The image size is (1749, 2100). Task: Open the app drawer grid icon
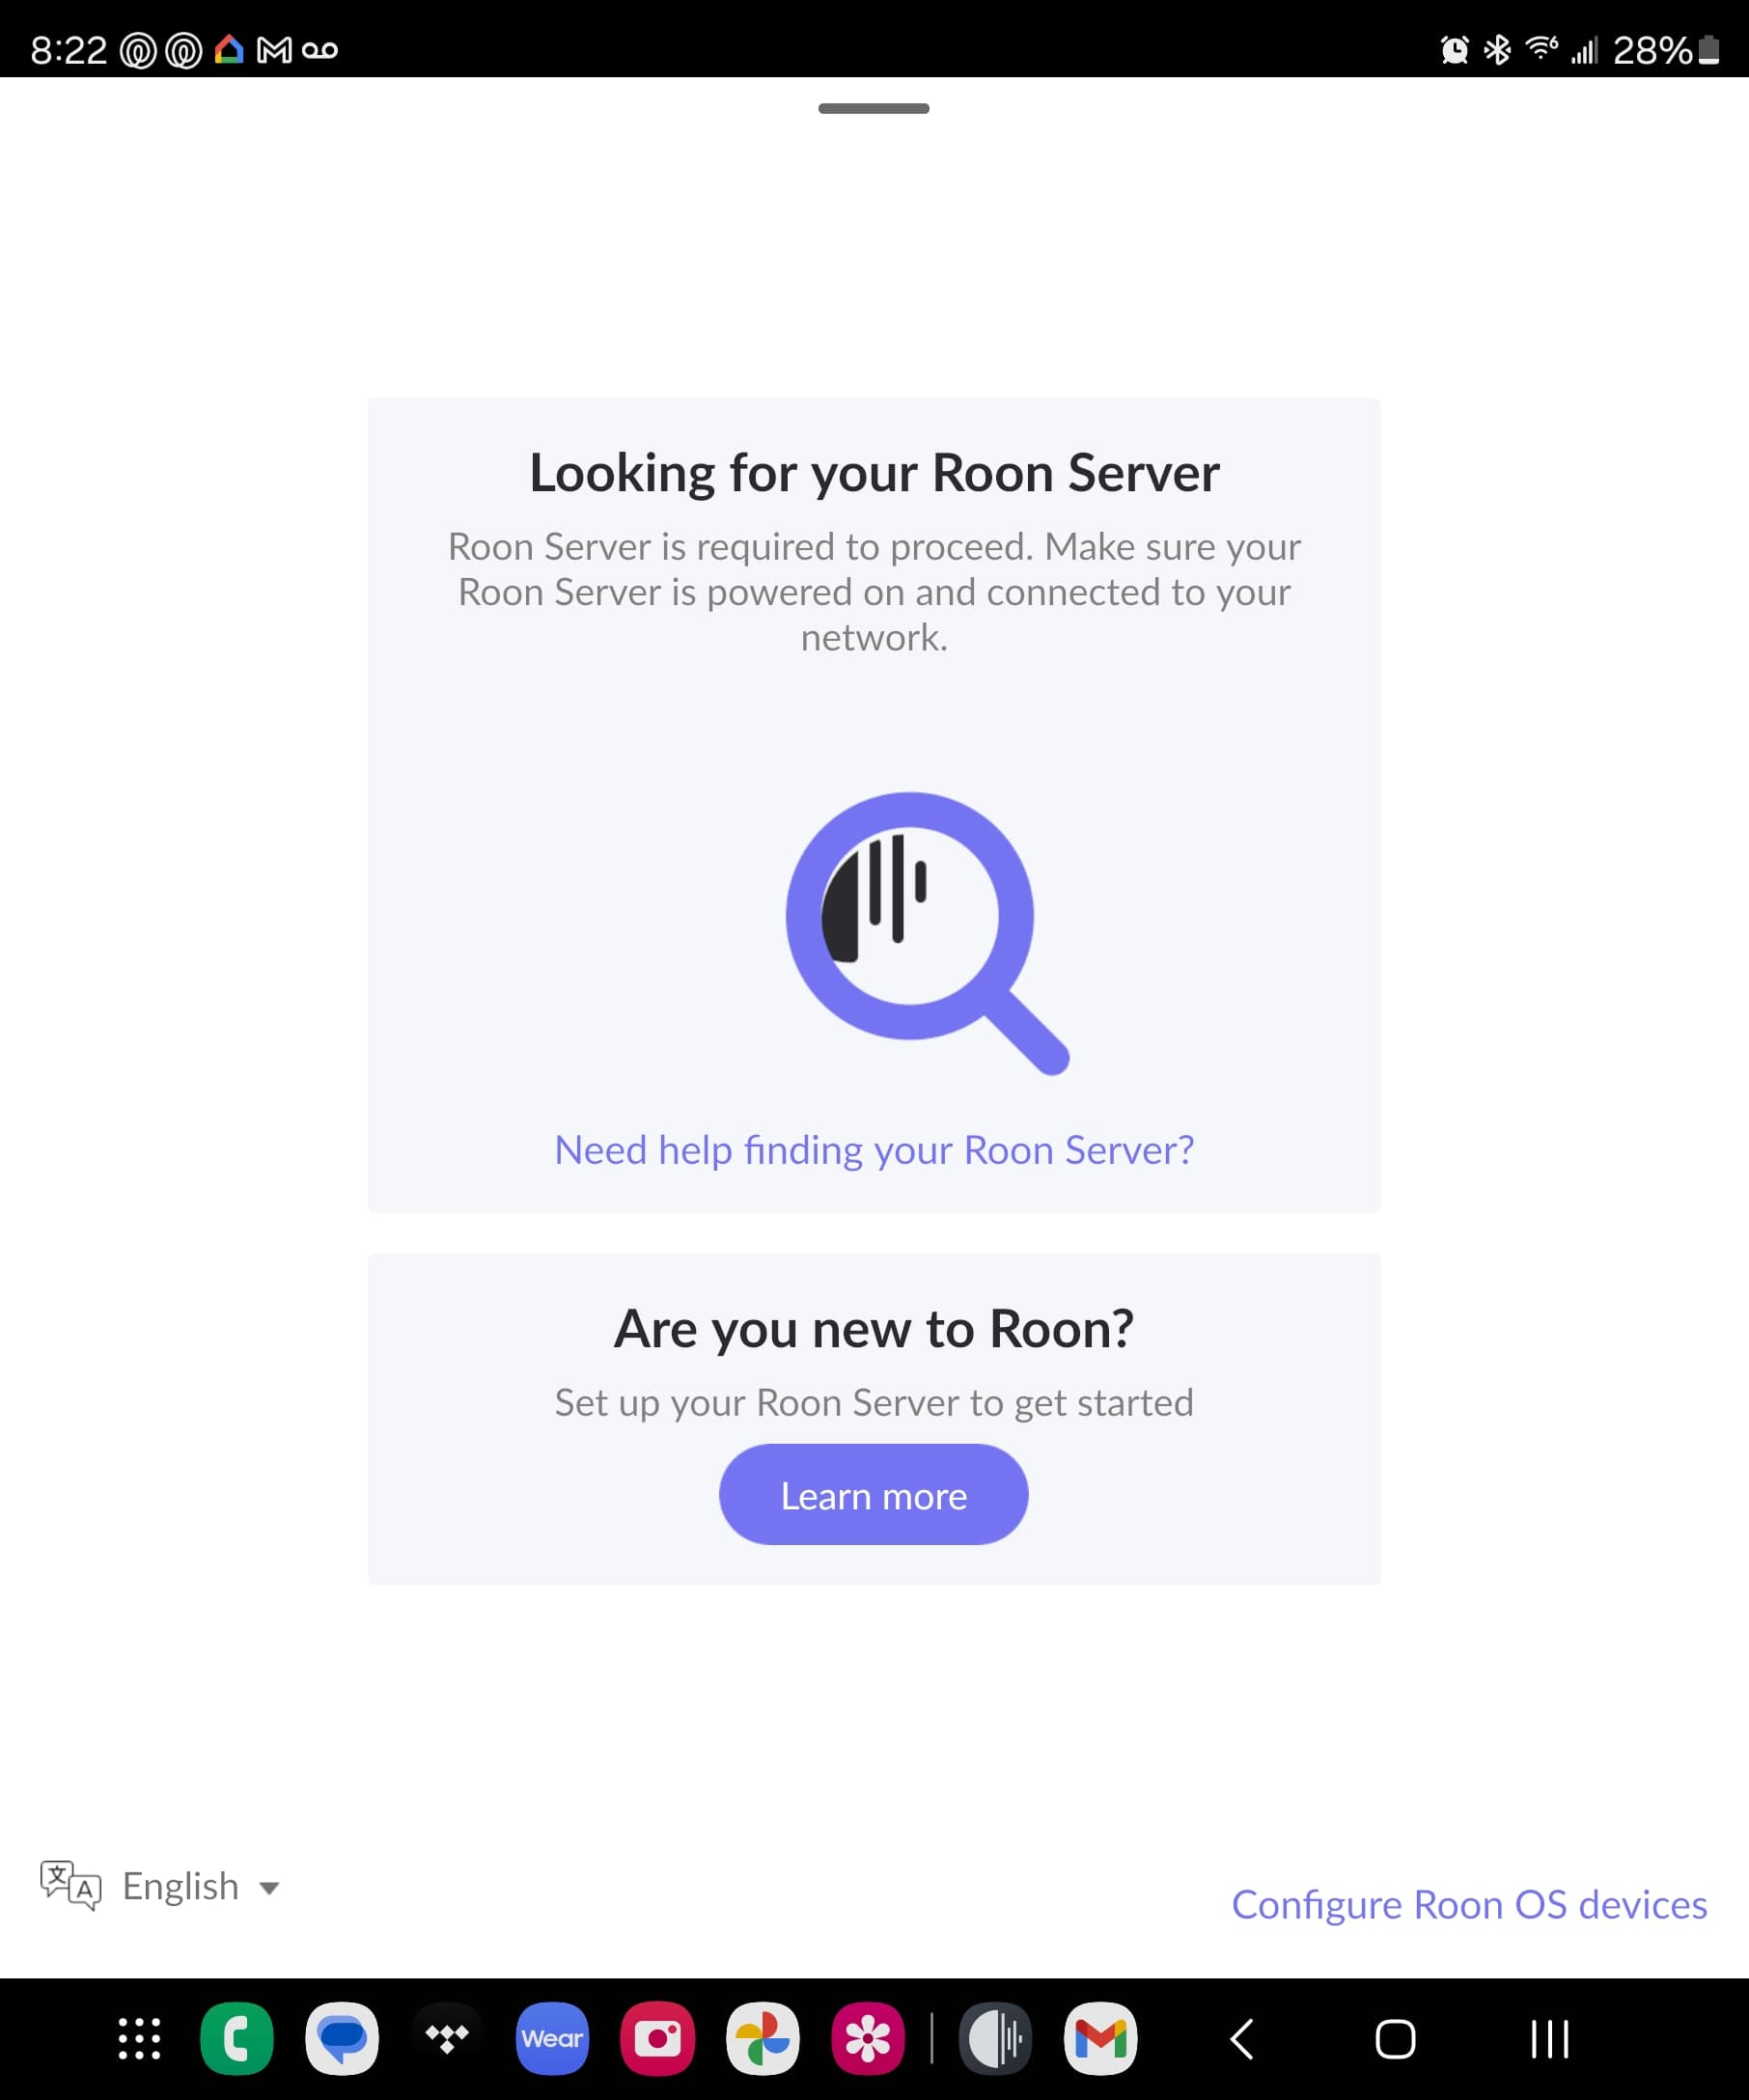point(139,2038)
